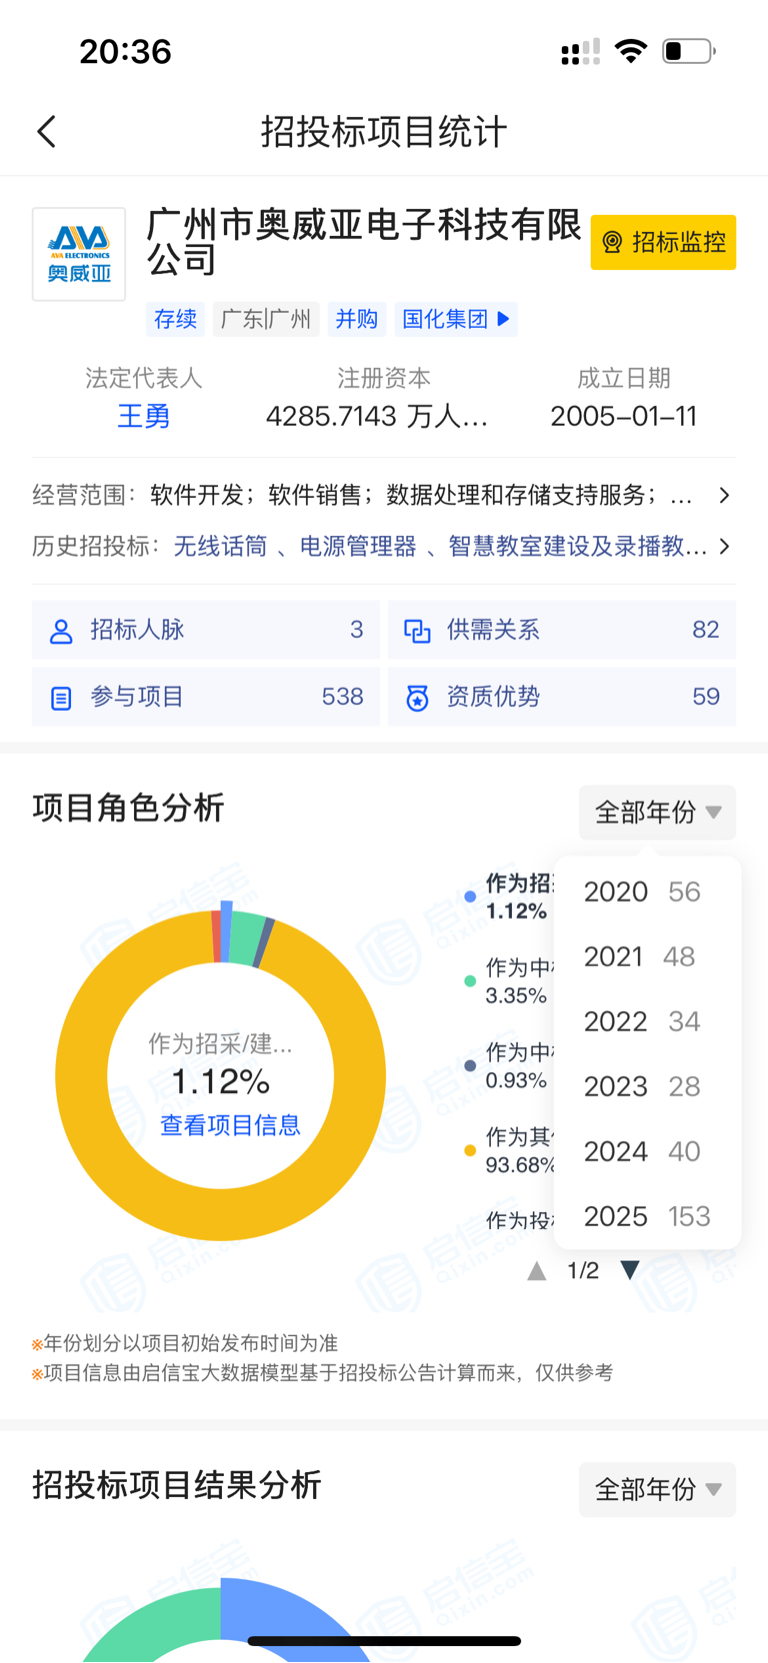Tap the back arrow icon
768x1663 pixels.
pyautogui.click(x=46, y=132)
